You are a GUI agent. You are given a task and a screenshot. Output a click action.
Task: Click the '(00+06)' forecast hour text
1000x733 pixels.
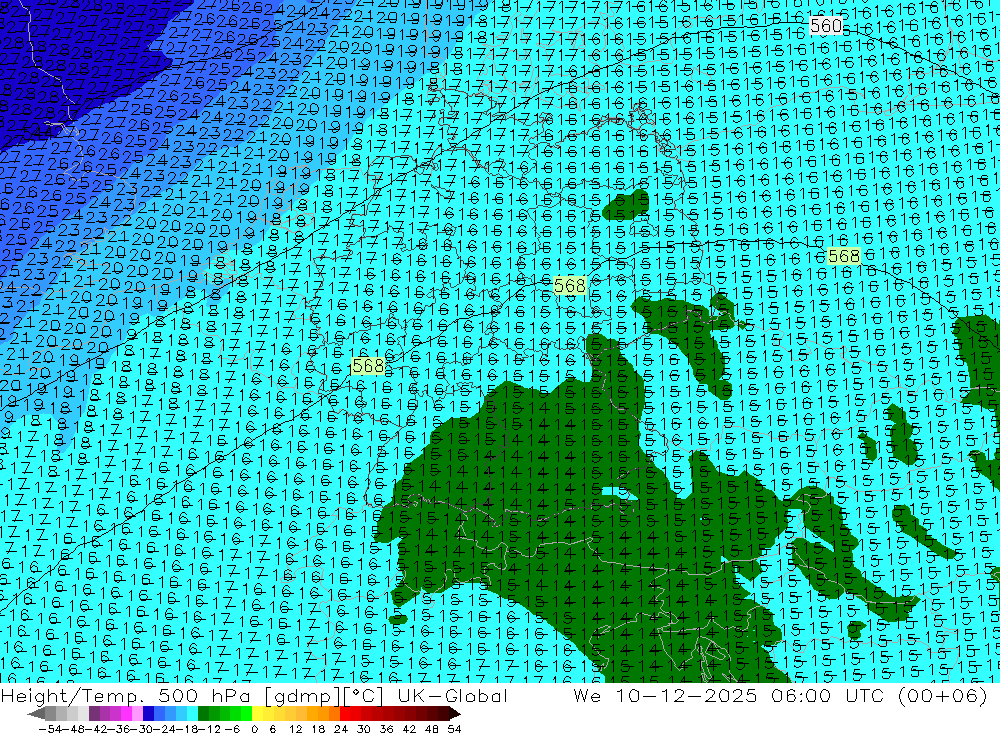coord(943,695)
